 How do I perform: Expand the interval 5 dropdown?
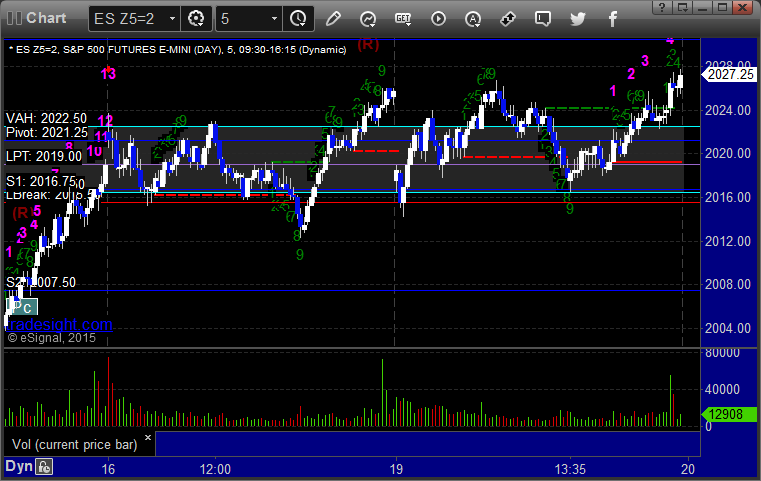(274, 19)
